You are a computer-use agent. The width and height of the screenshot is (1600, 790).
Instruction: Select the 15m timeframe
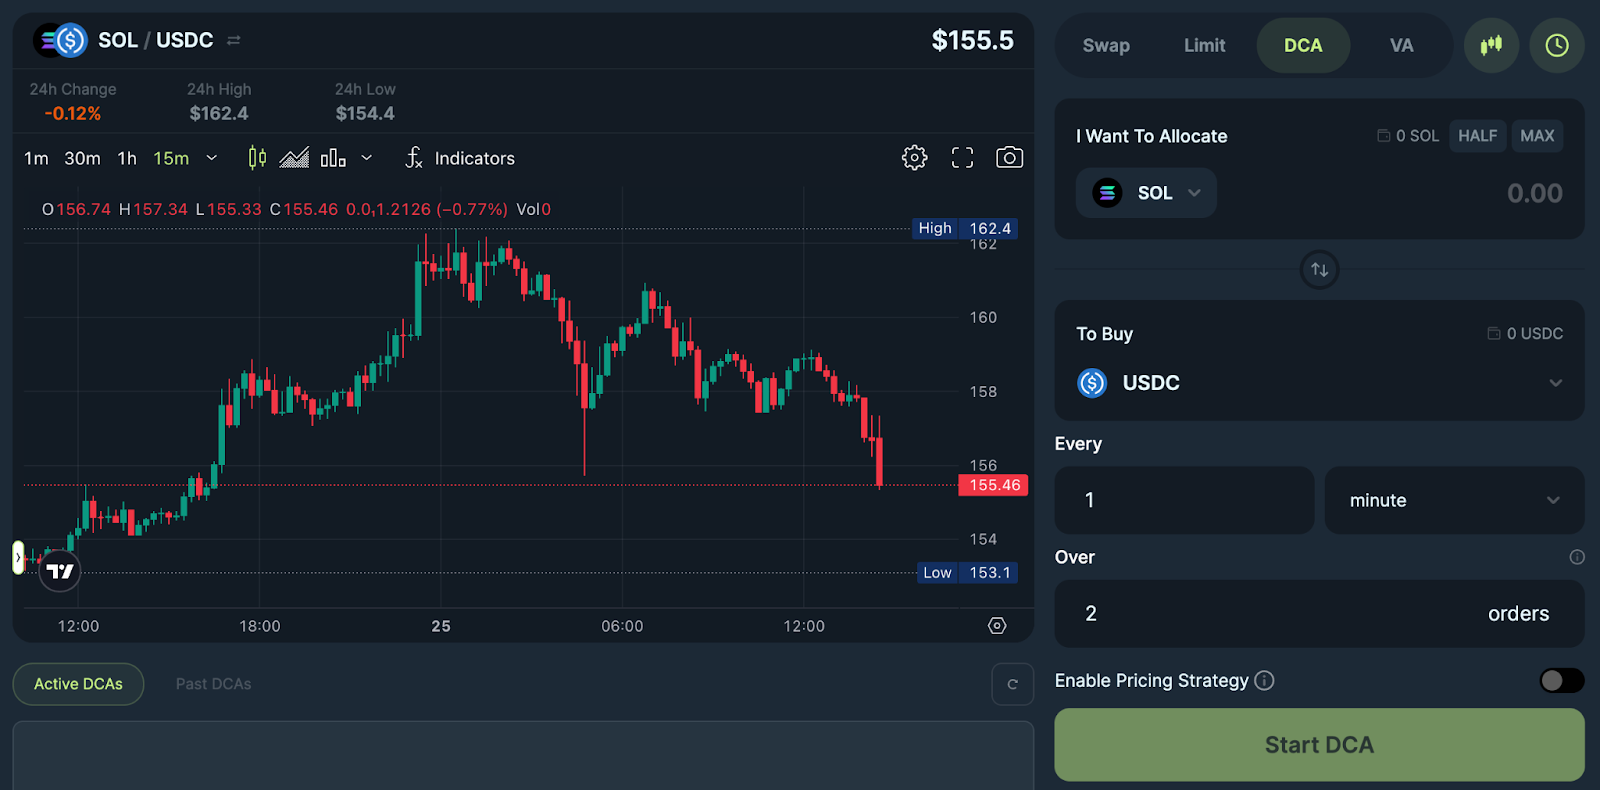click(171, 158)
